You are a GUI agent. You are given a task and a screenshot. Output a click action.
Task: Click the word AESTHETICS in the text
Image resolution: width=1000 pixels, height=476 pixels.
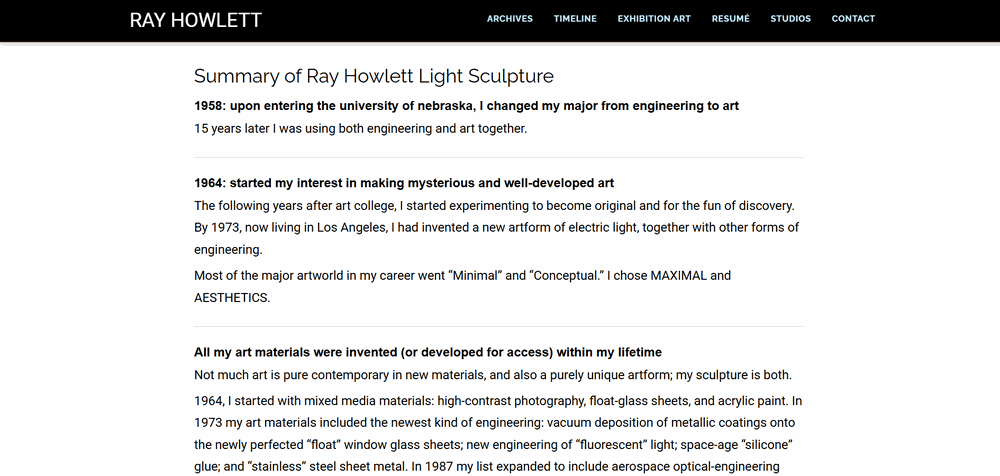pos(231,297)
